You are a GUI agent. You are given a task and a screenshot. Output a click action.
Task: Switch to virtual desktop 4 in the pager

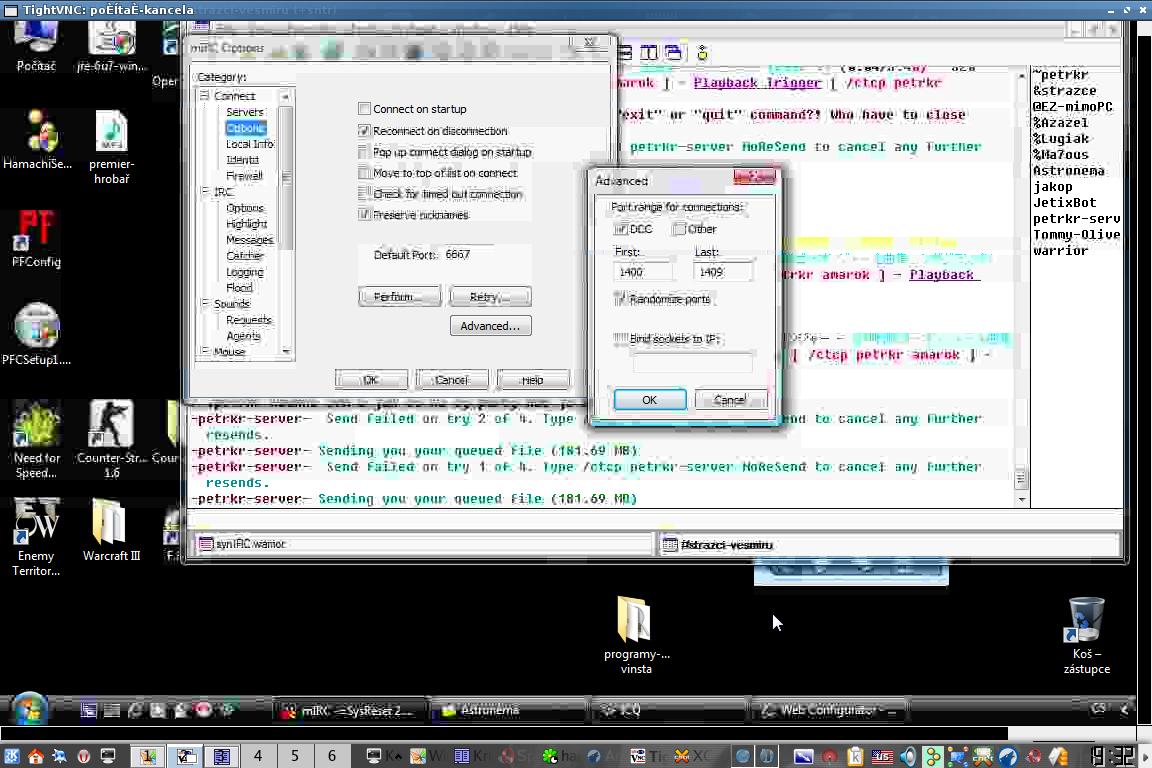[258, 756]
